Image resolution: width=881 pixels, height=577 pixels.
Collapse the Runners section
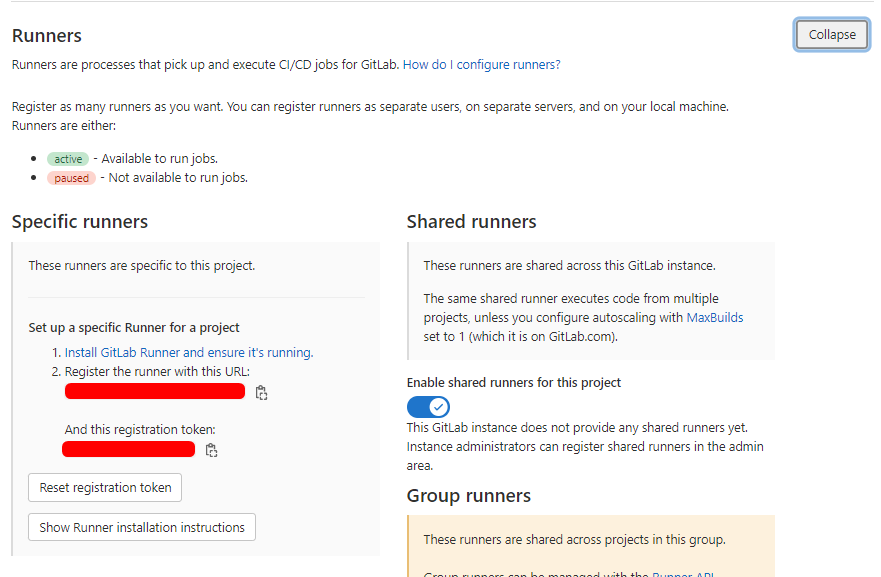(832, 34)
